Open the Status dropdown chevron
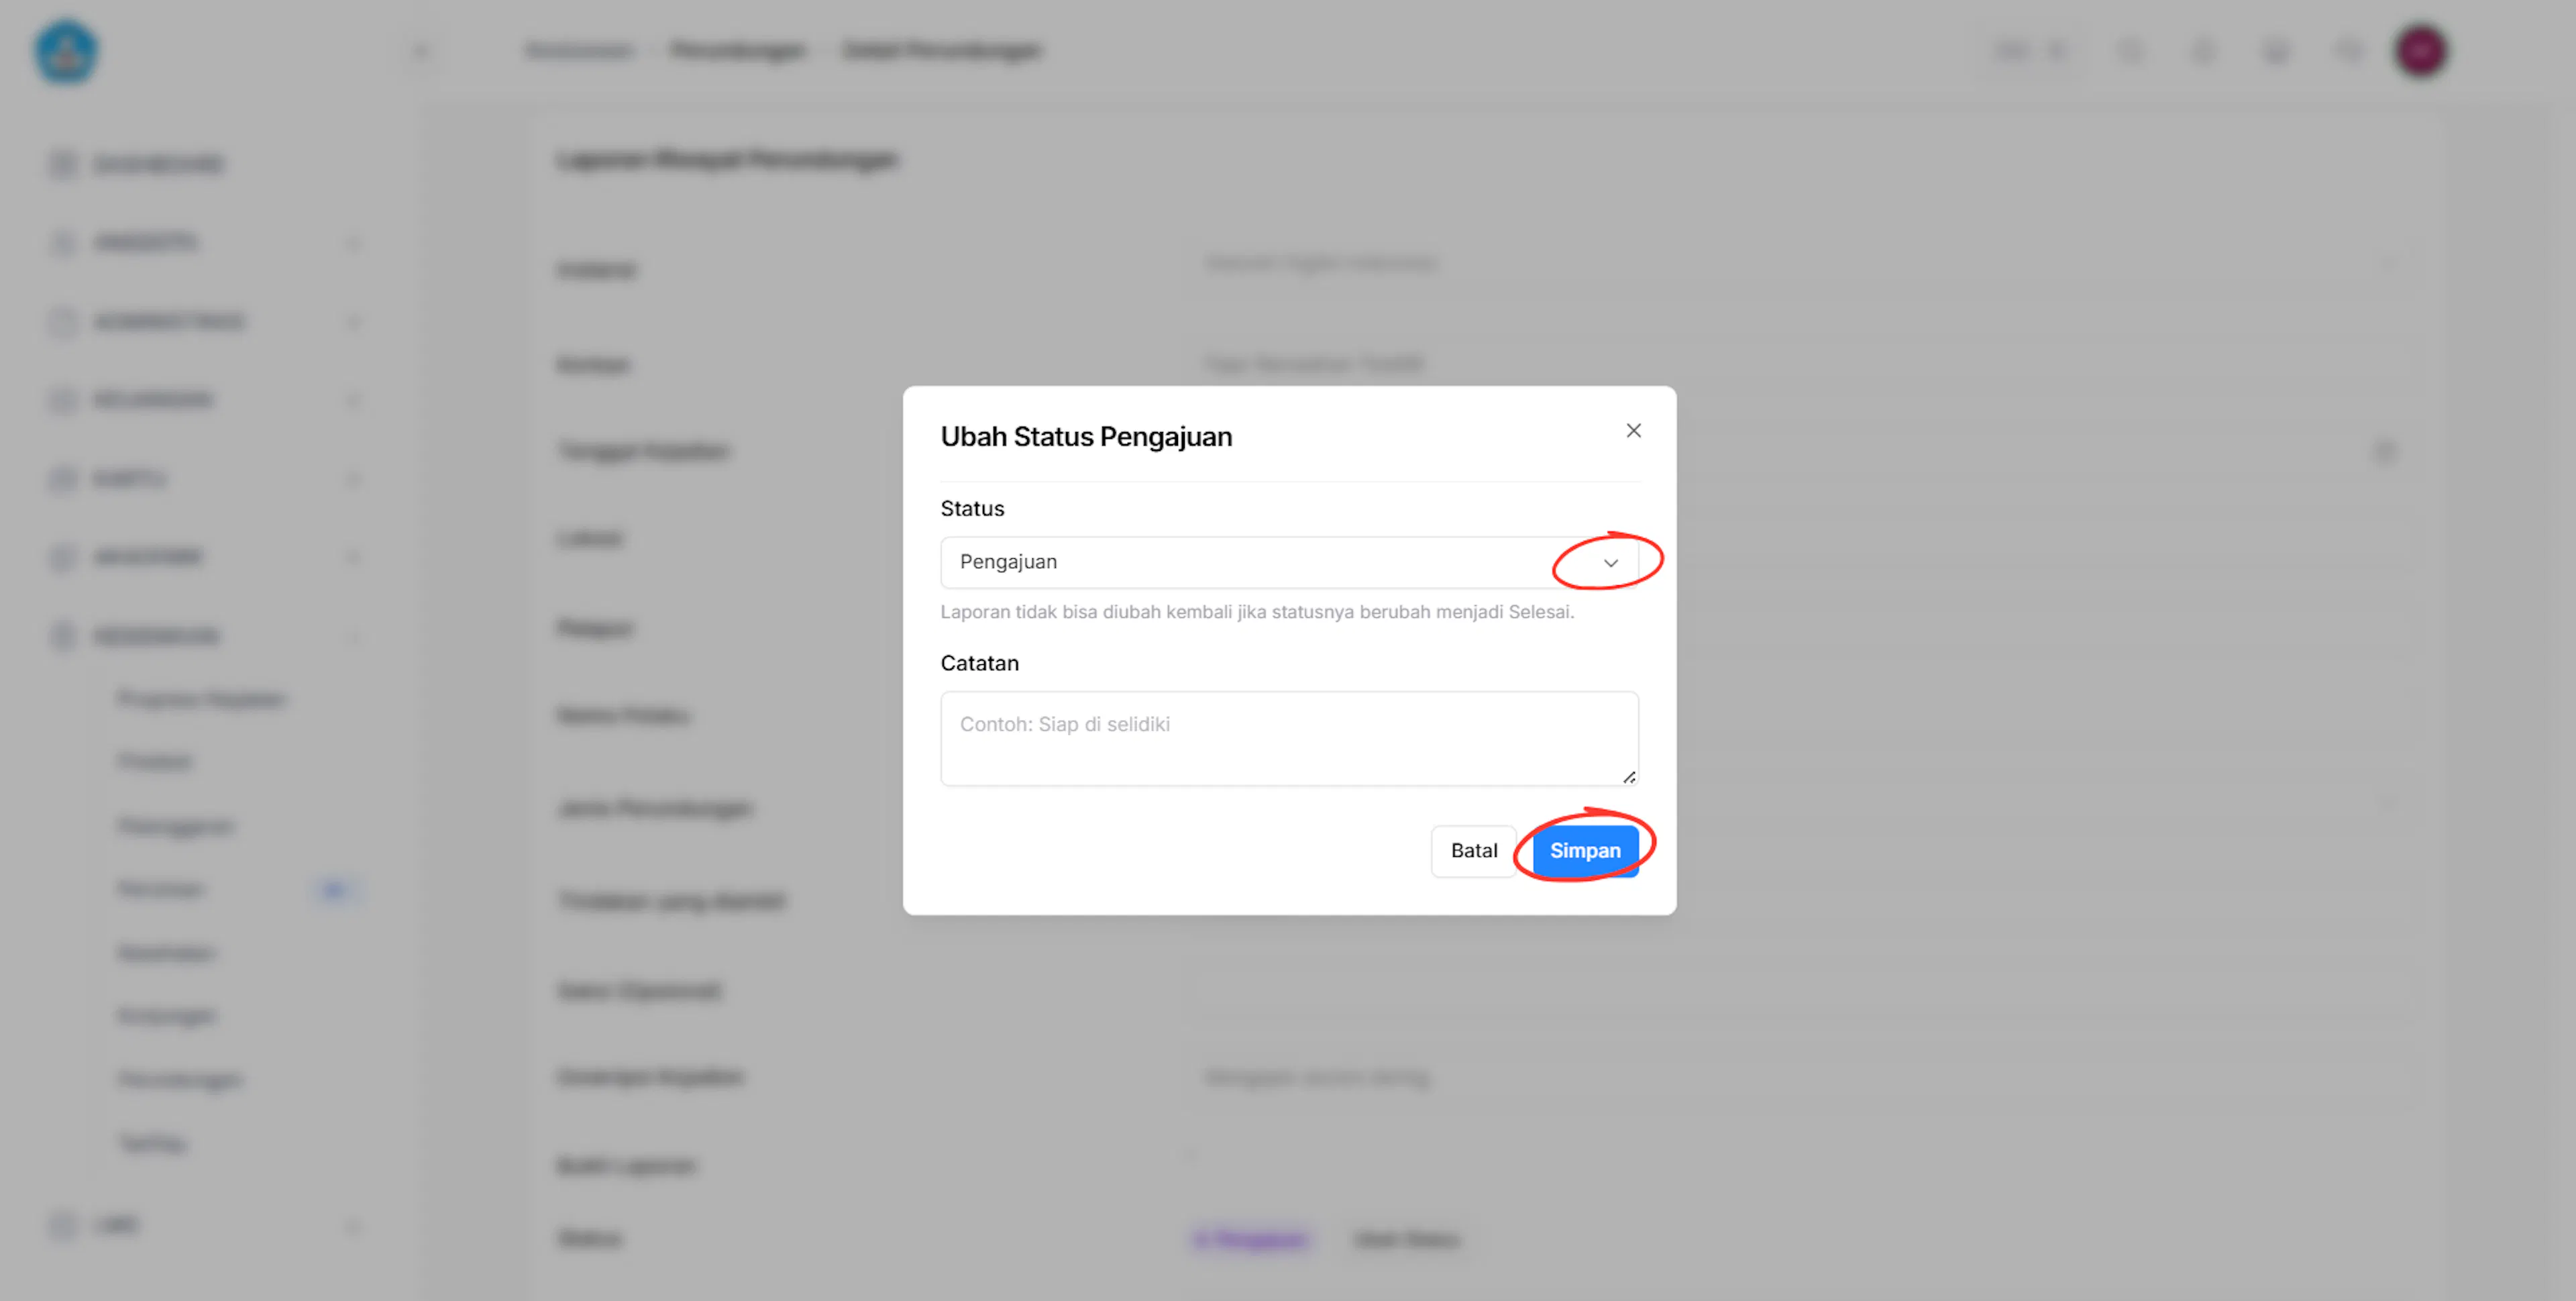 [1610, 562]
